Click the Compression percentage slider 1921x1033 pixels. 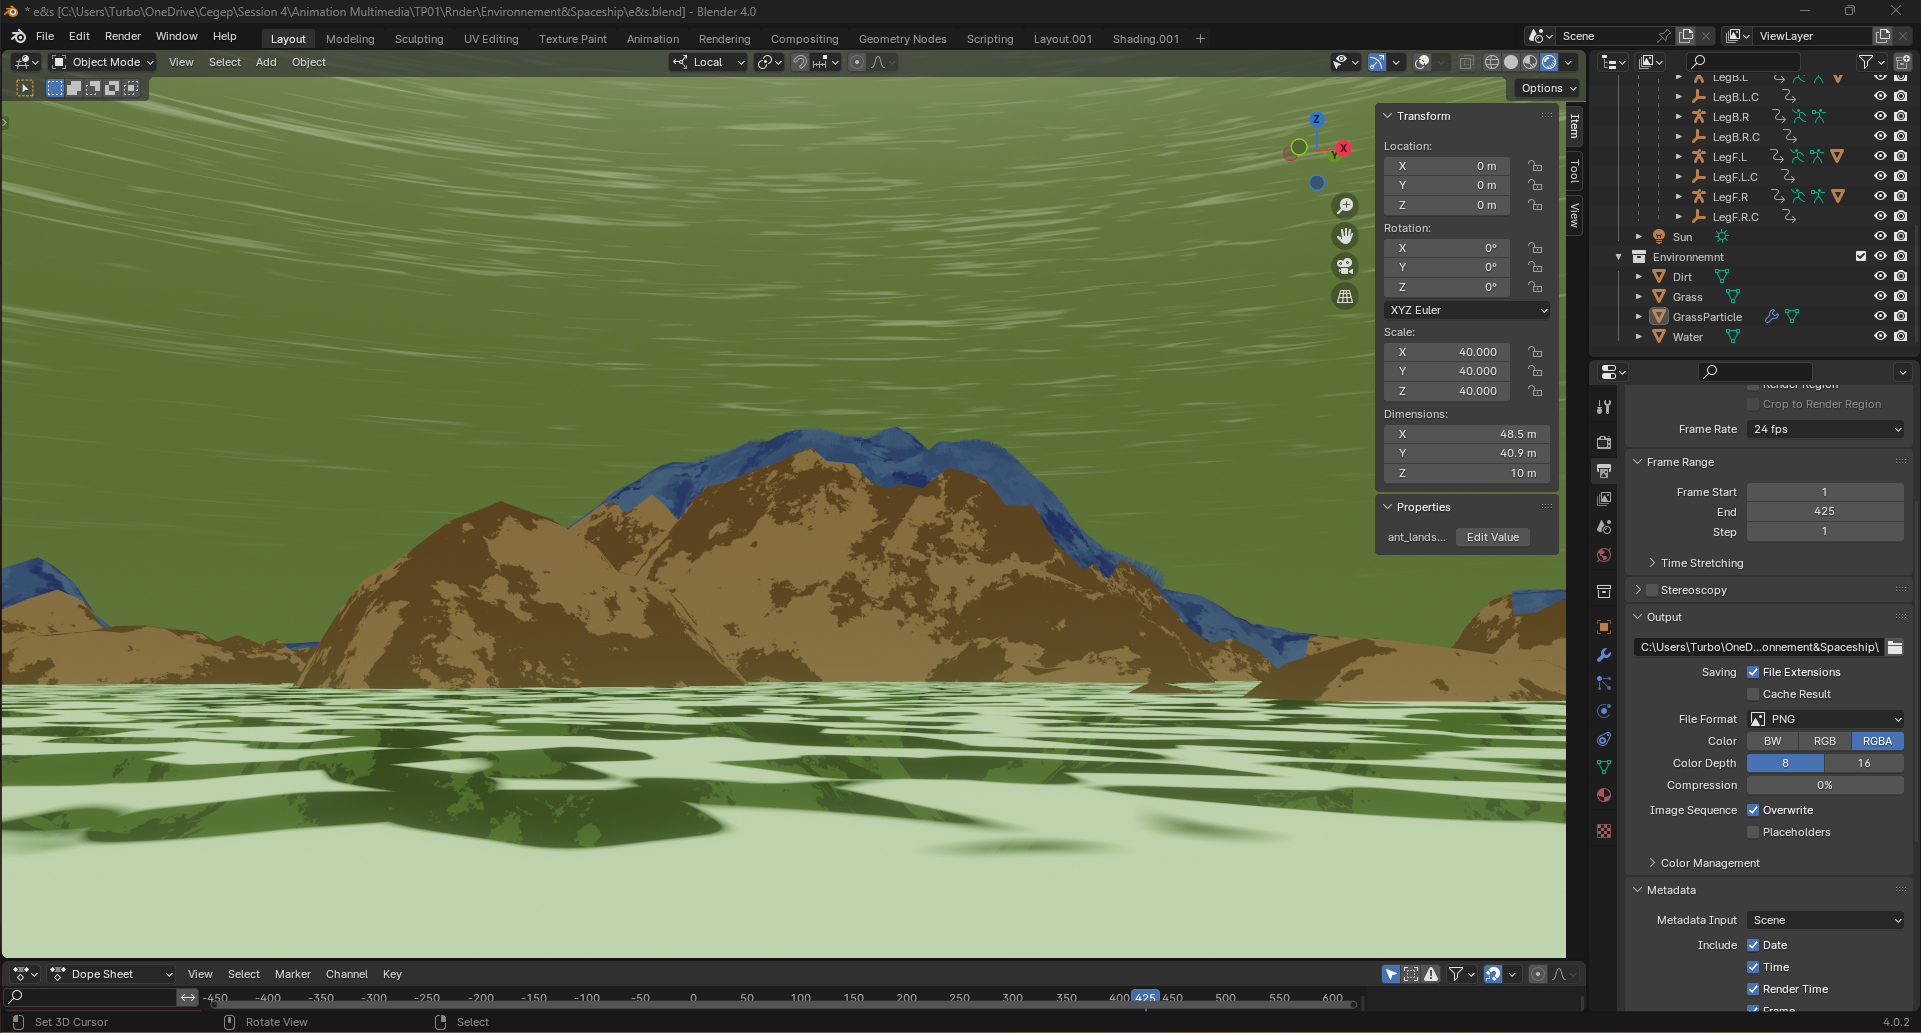(1825, 785)
